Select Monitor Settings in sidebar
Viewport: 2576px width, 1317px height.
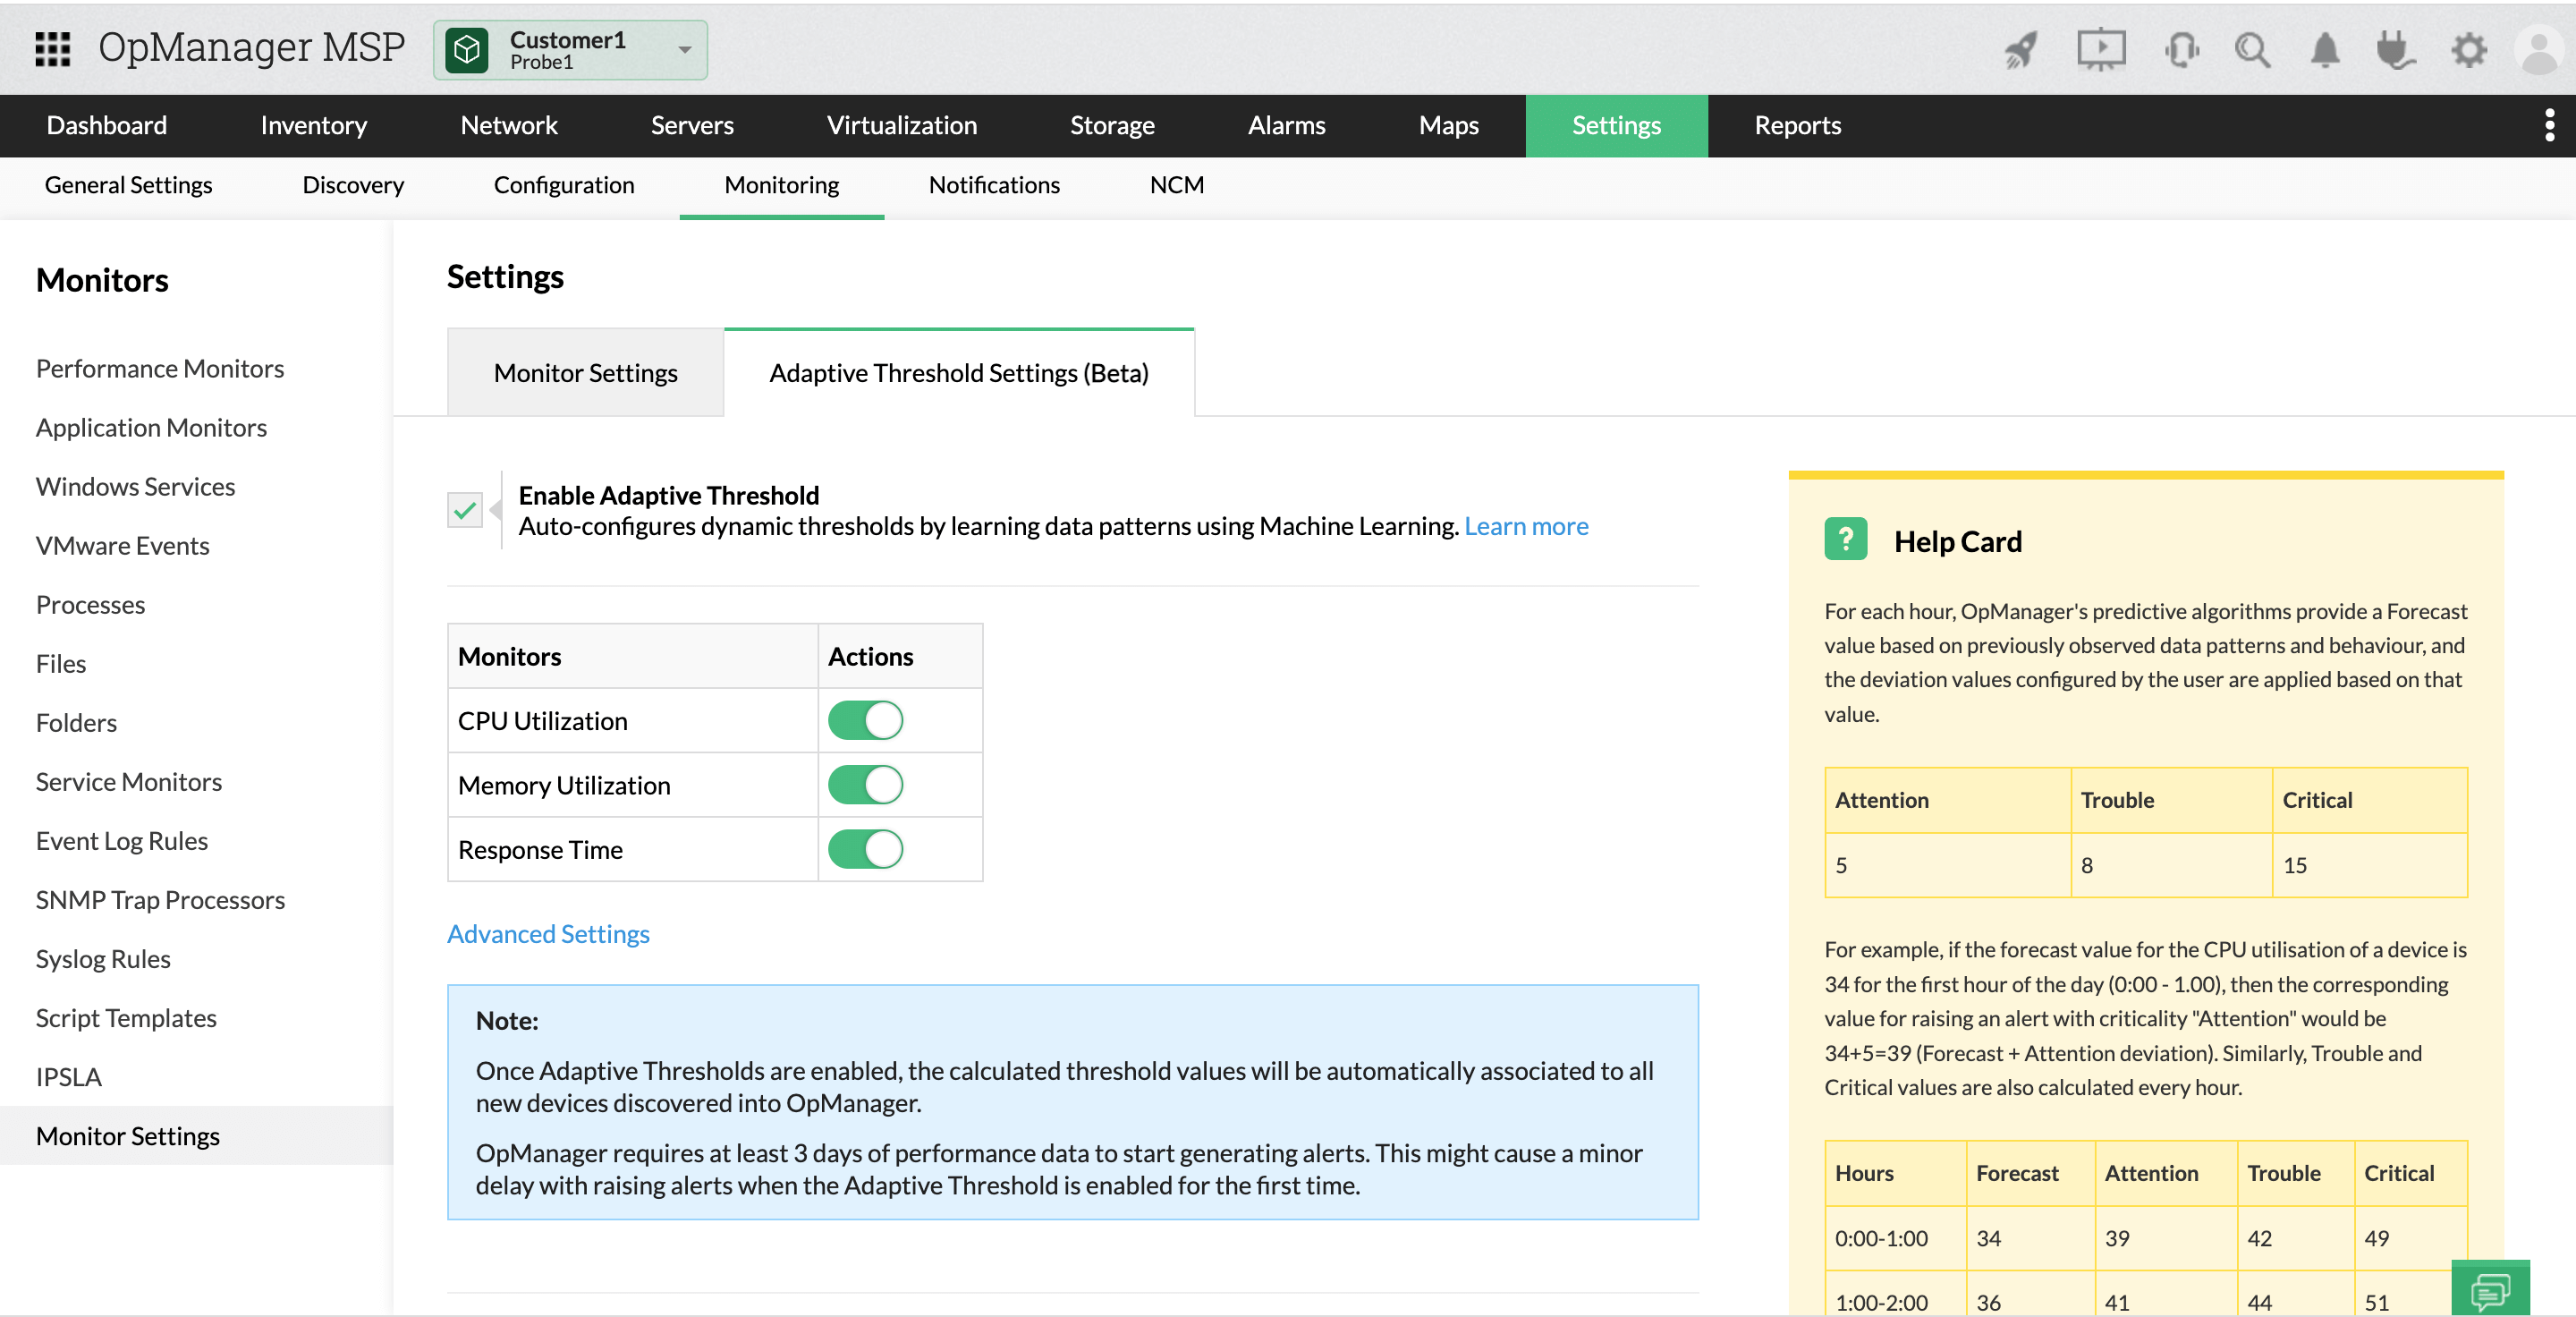click(196, 1135)
